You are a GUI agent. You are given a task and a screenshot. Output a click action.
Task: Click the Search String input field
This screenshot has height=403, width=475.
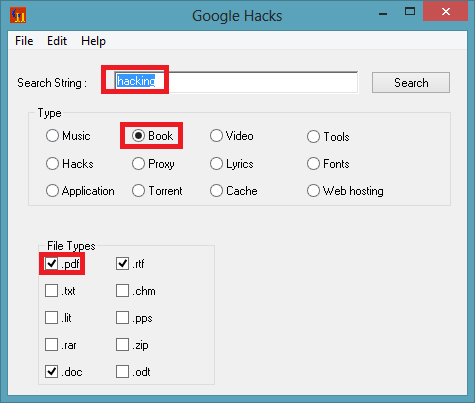pyautogui.click(x=236, y=82)
